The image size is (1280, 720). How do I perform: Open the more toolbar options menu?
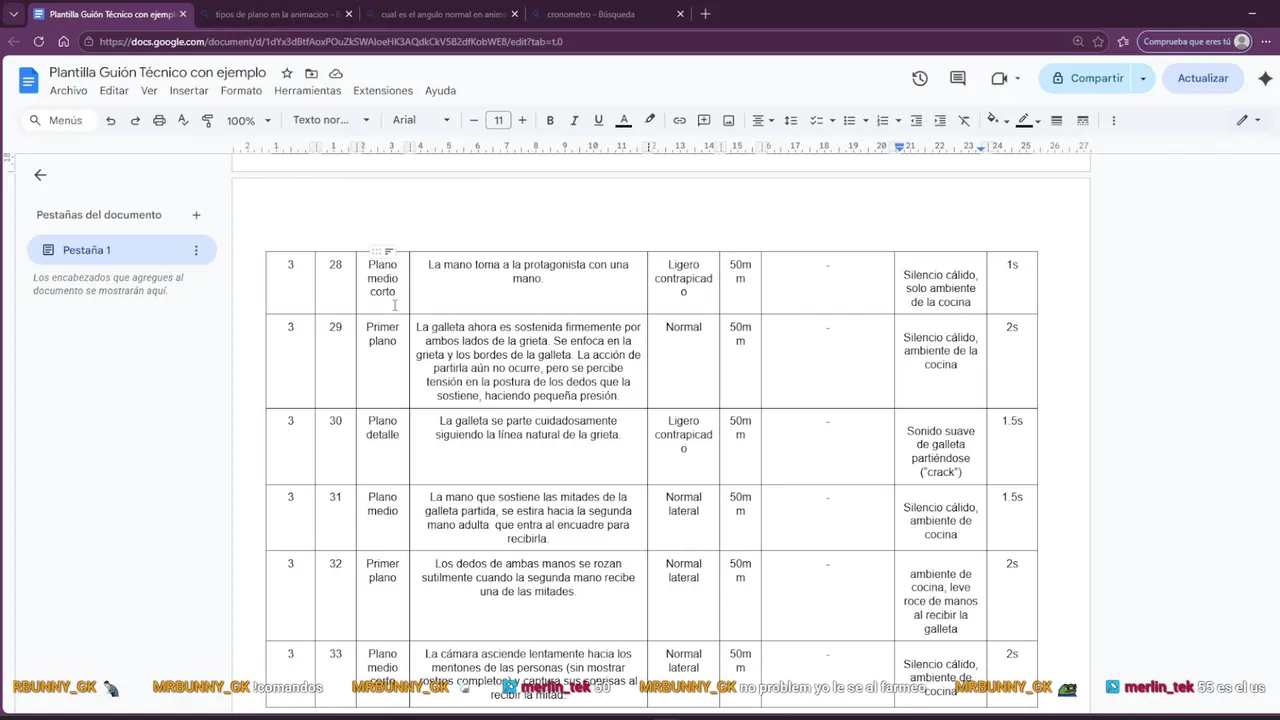coord(1113,120)
